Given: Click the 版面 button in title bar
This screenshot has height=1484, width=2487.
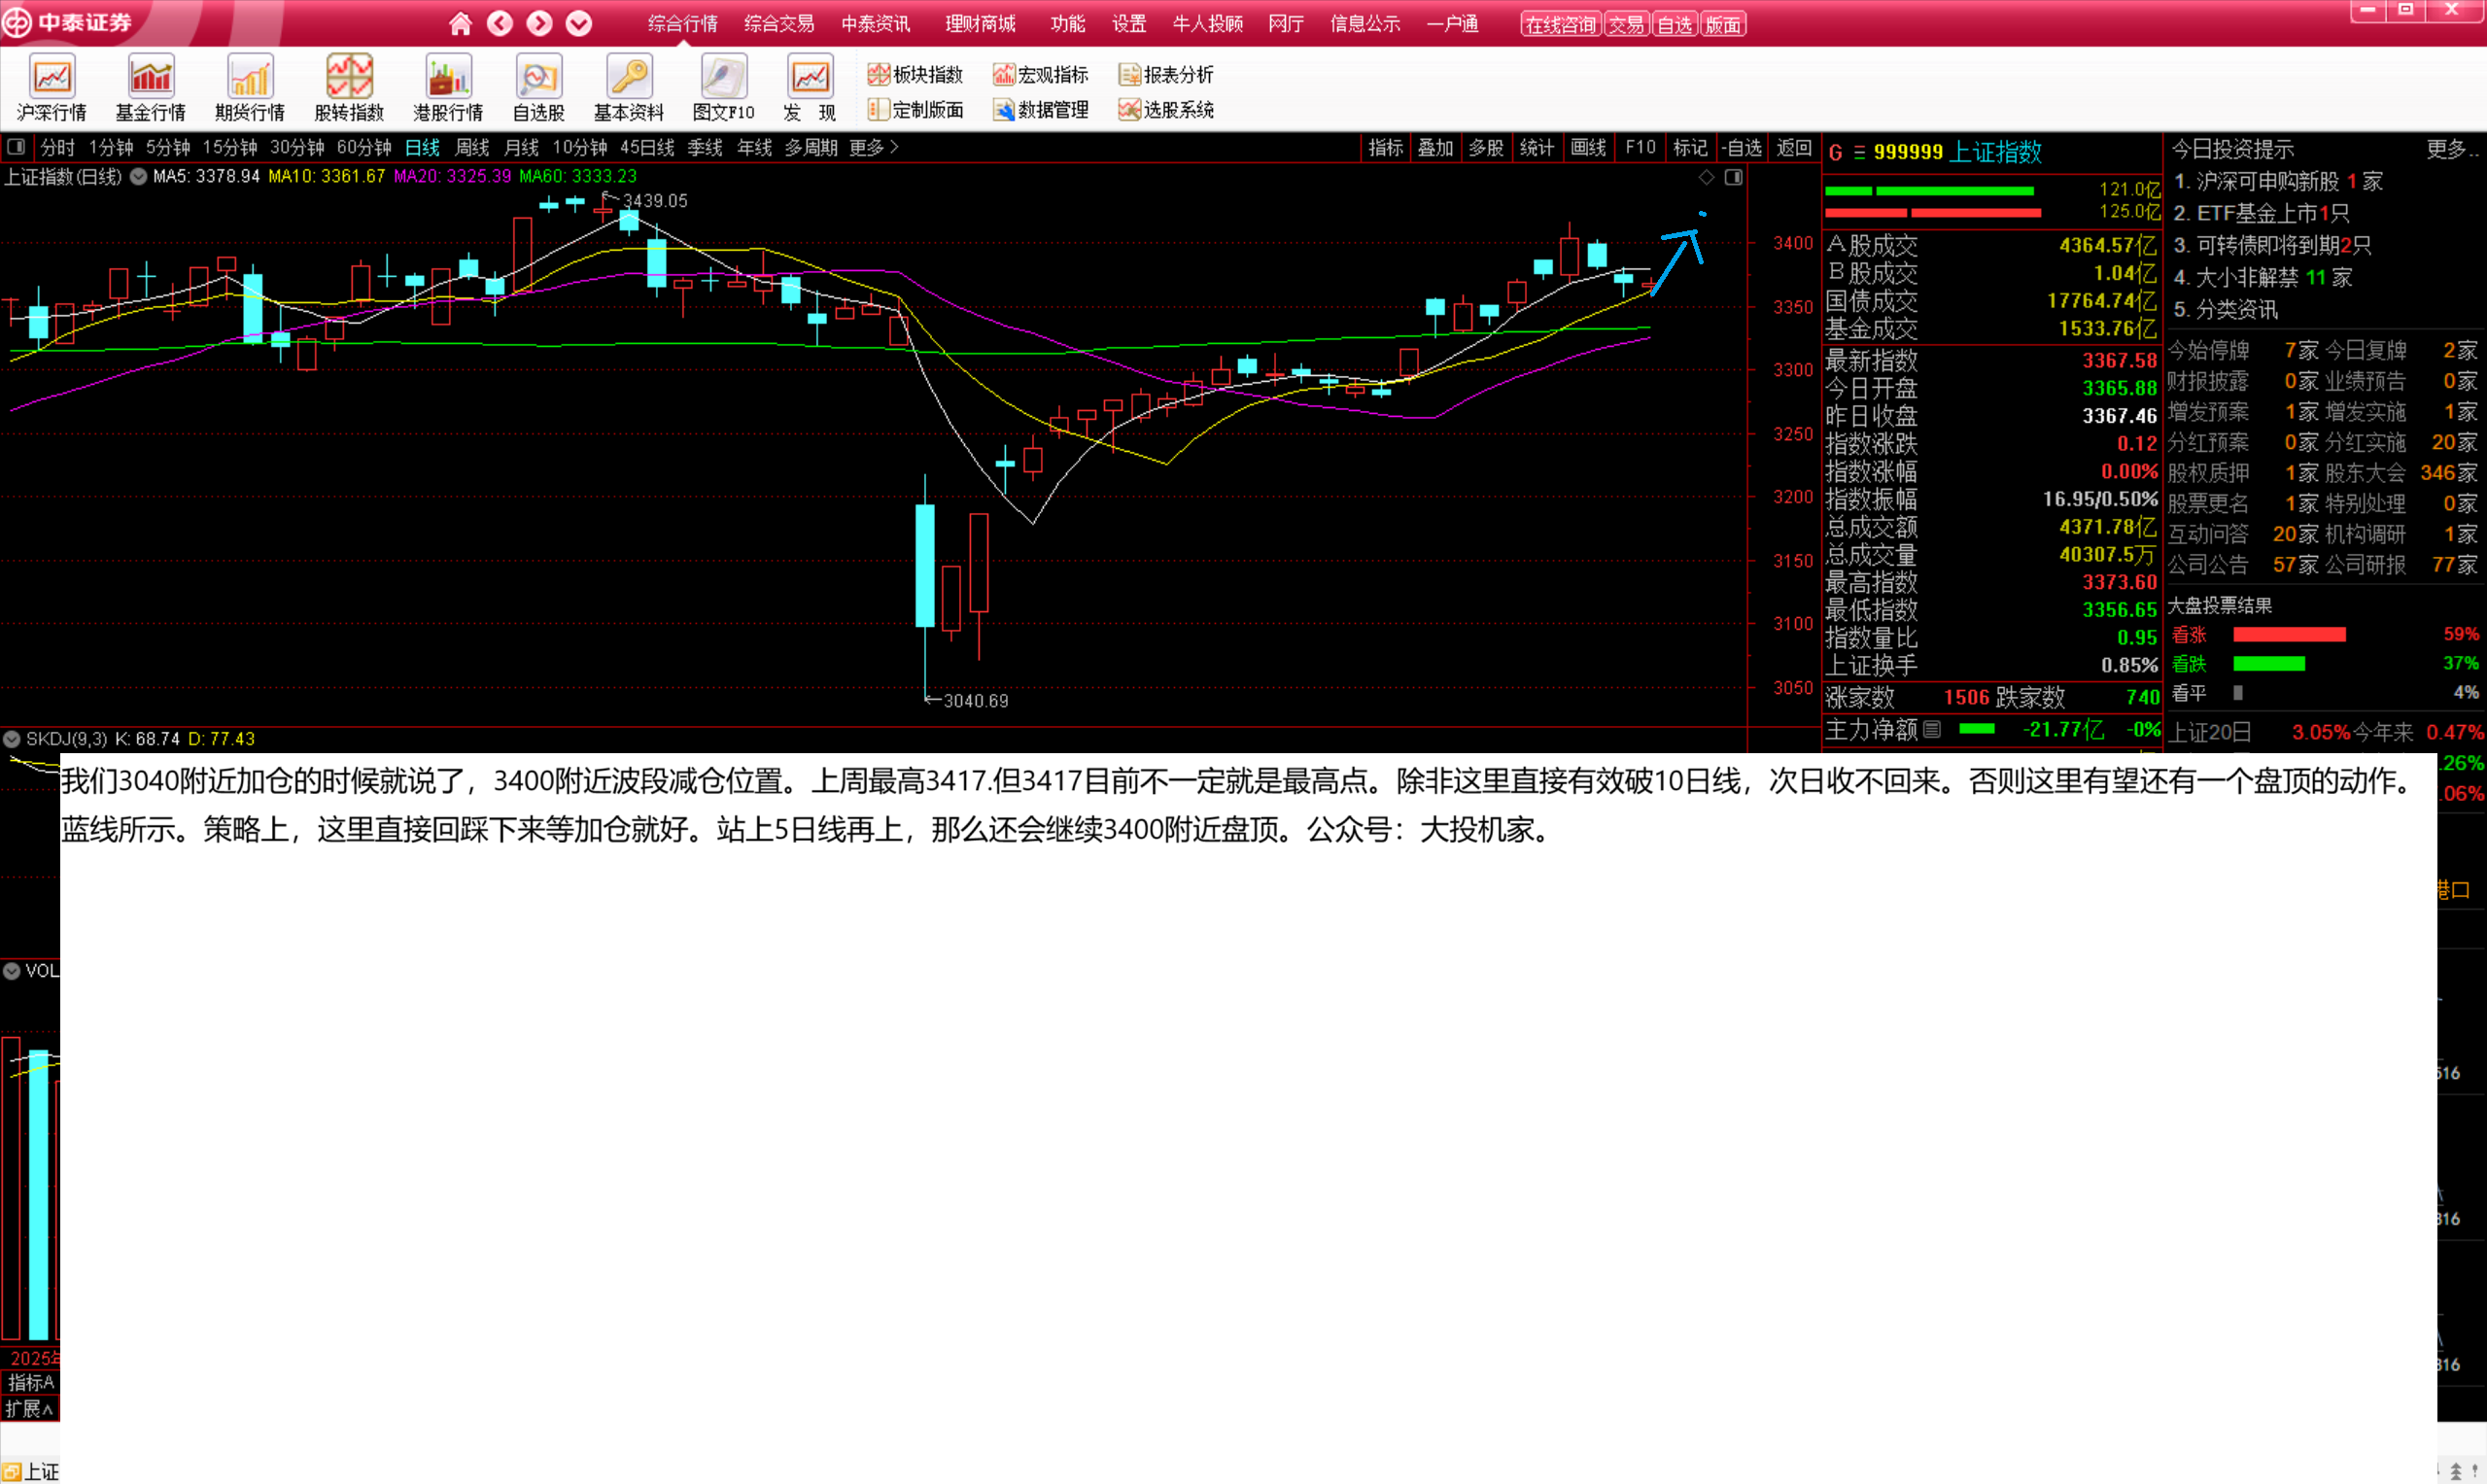Looking at the screenshot, I should (1723, 24).
